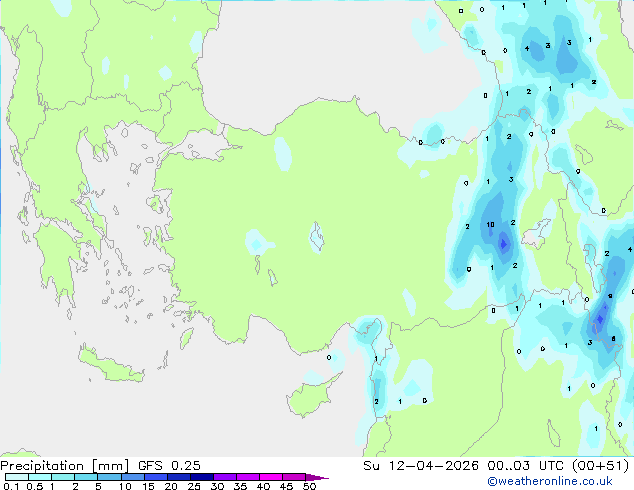The height and width of the screenshot is (490, 634).
Task: Click the date "Su 12-04-2026"
Action: click(421, 466)
